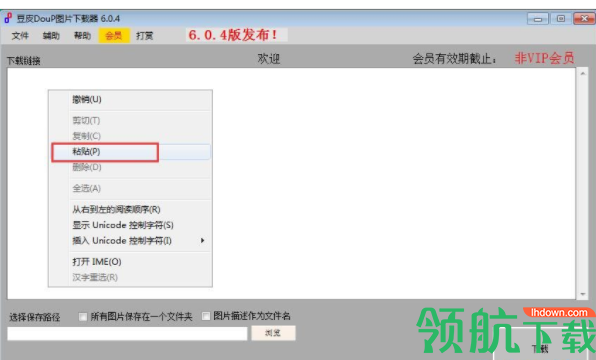Click the scrollbar down arrow
Viewport: 596px width, 360px height.
[583, 294]
